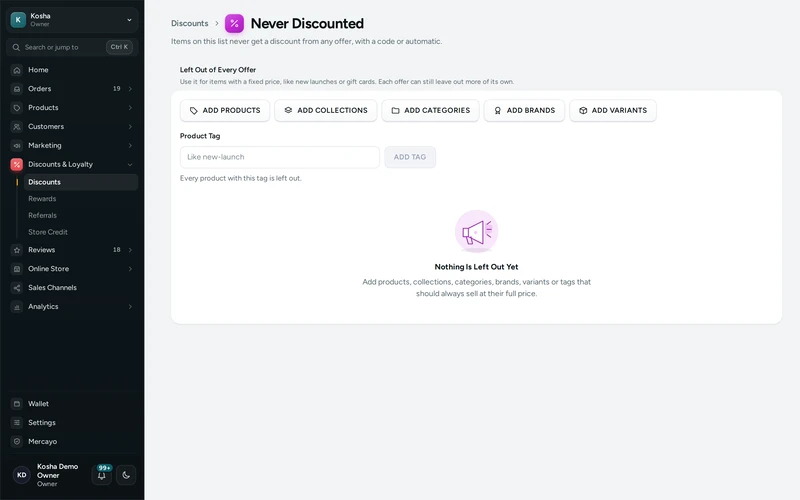
Task: Click the cube icon in Add Variants
Action: [x=583, y=111]
